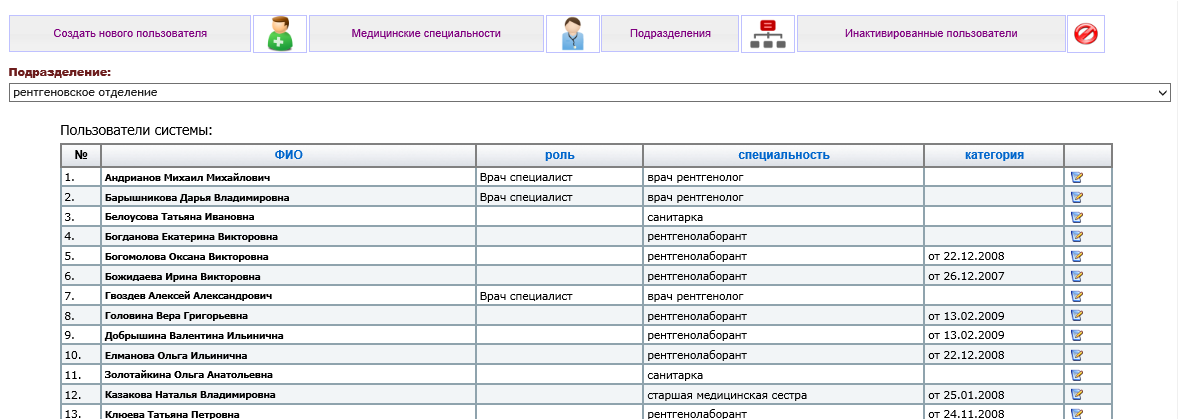Screen dimensions: 1178x419
Task: Click the green plus add-user icon
Action: pyautogui.click(x=279, y=34)
